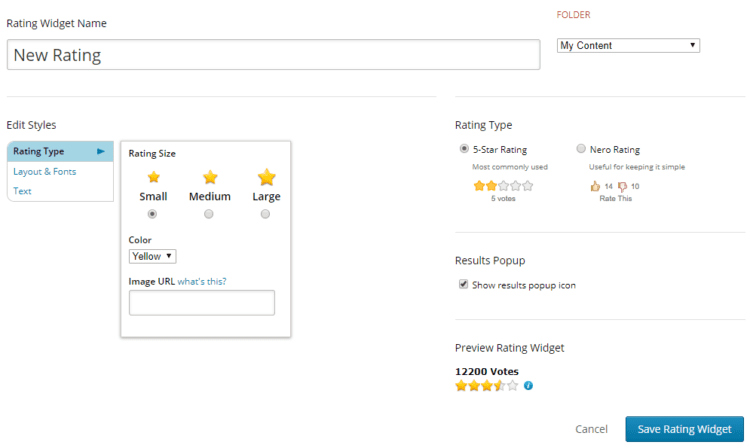The width and height of the screenshot is (750, 448).
Task: Uncheck Show results popup icon checkbox
Action: [x=463, y=284]
